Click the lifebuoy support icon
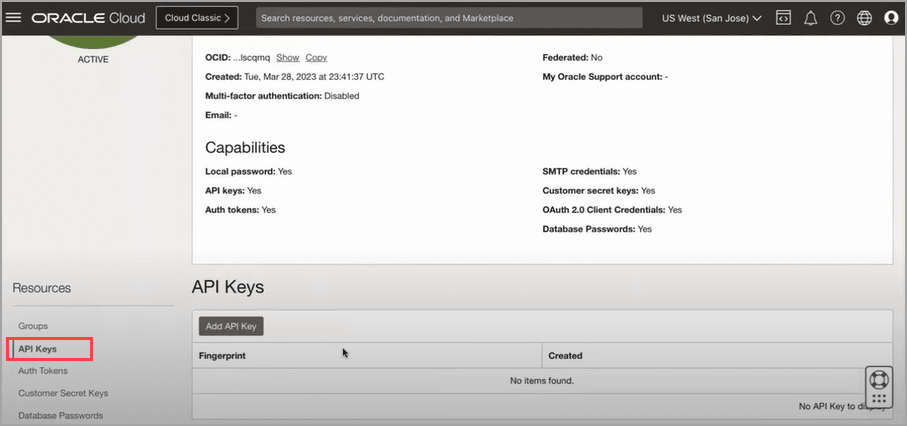The image size is (907, 426). click(878, 381)
